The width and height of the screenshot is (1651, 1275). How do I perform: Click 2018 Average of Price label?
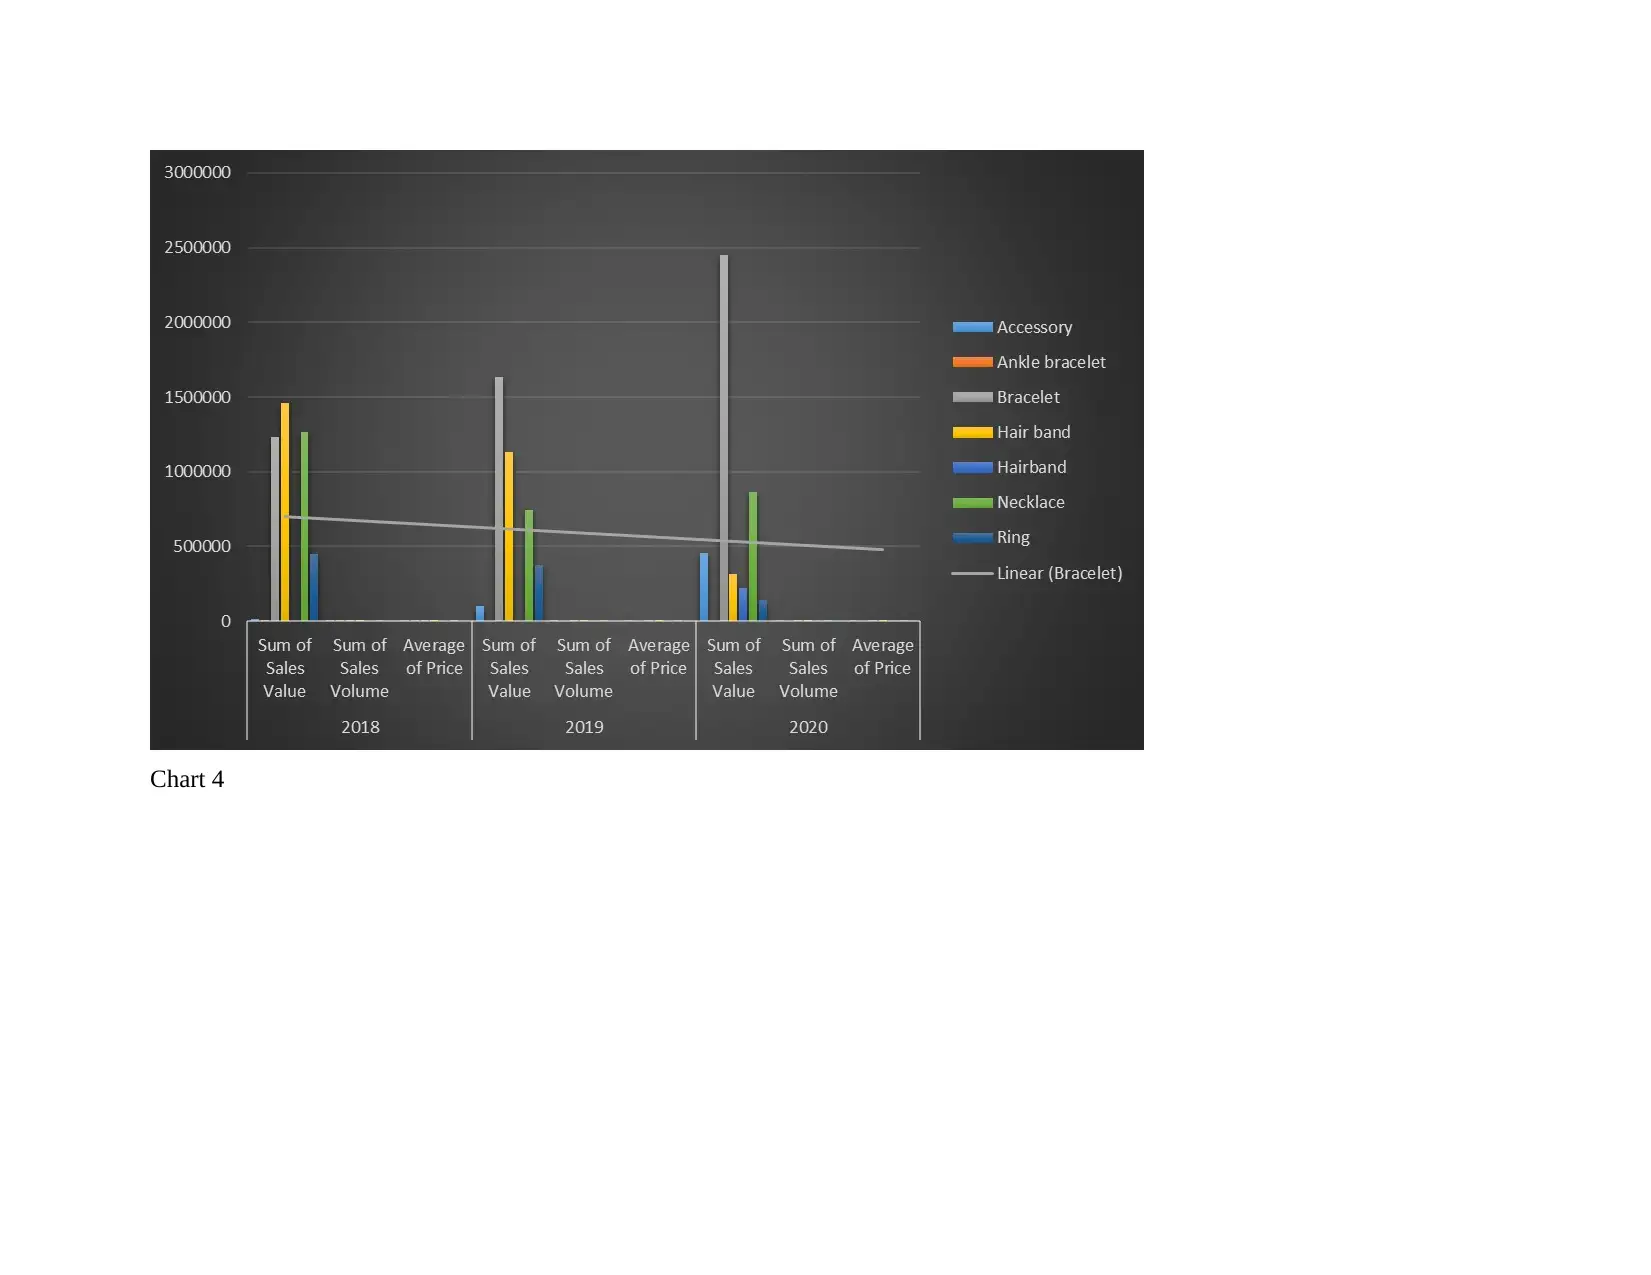click(x=434, y=657)
